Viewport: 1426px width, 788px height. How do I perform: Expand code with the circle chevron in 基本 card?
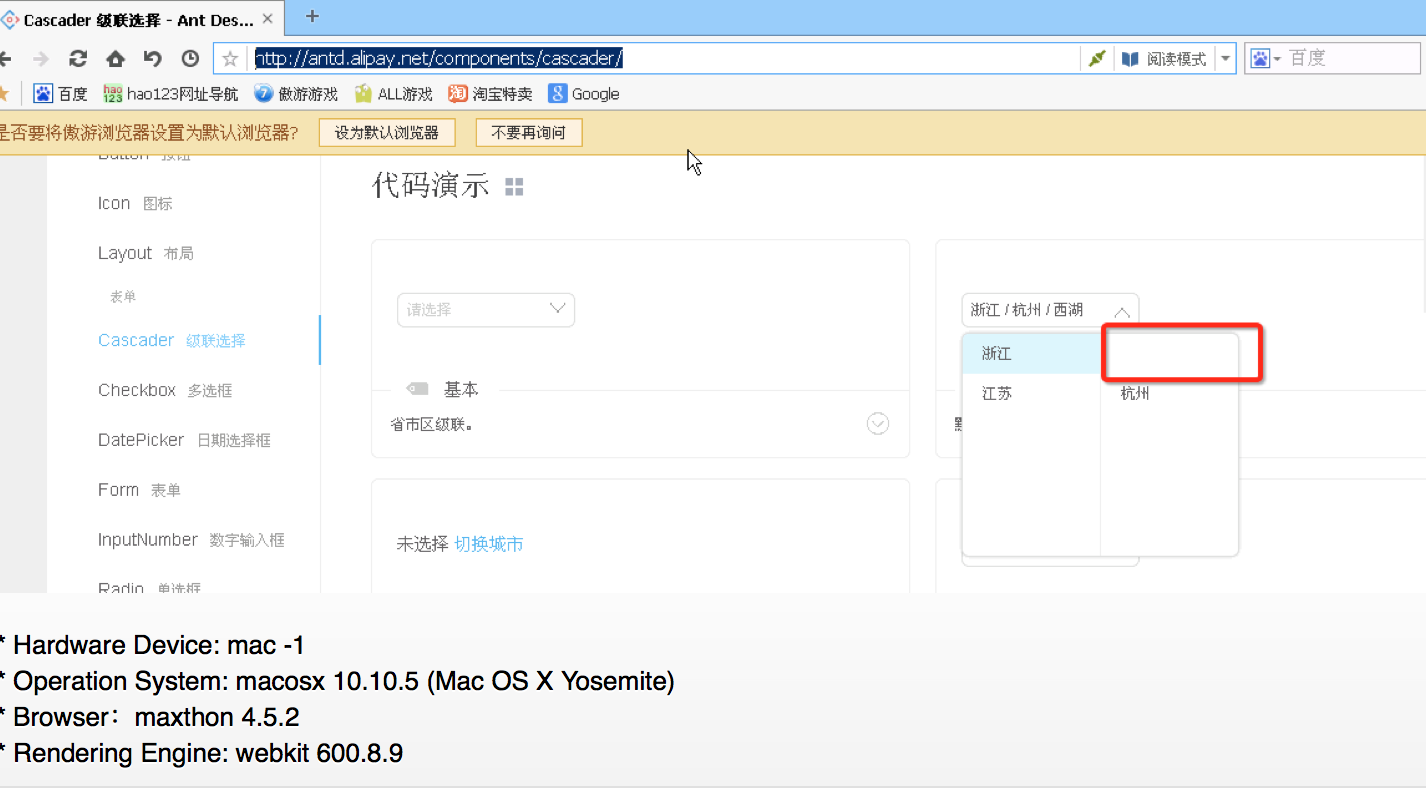tap(878, 423)
